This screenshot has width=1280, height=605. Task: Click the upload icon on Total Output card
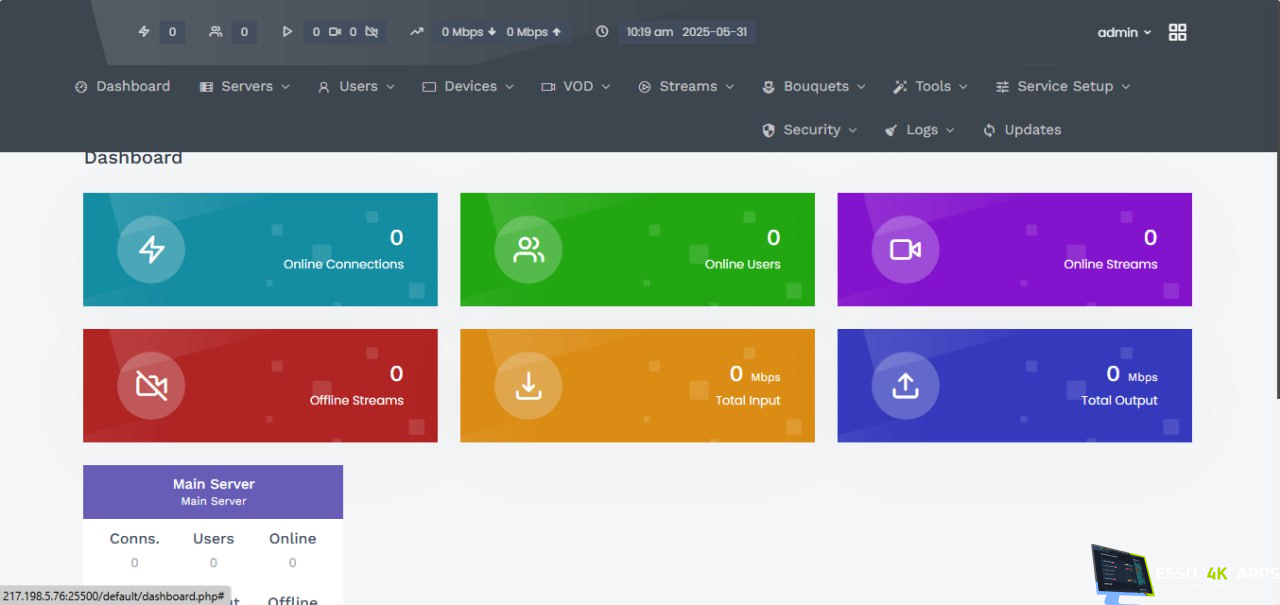tap(905, 385)
